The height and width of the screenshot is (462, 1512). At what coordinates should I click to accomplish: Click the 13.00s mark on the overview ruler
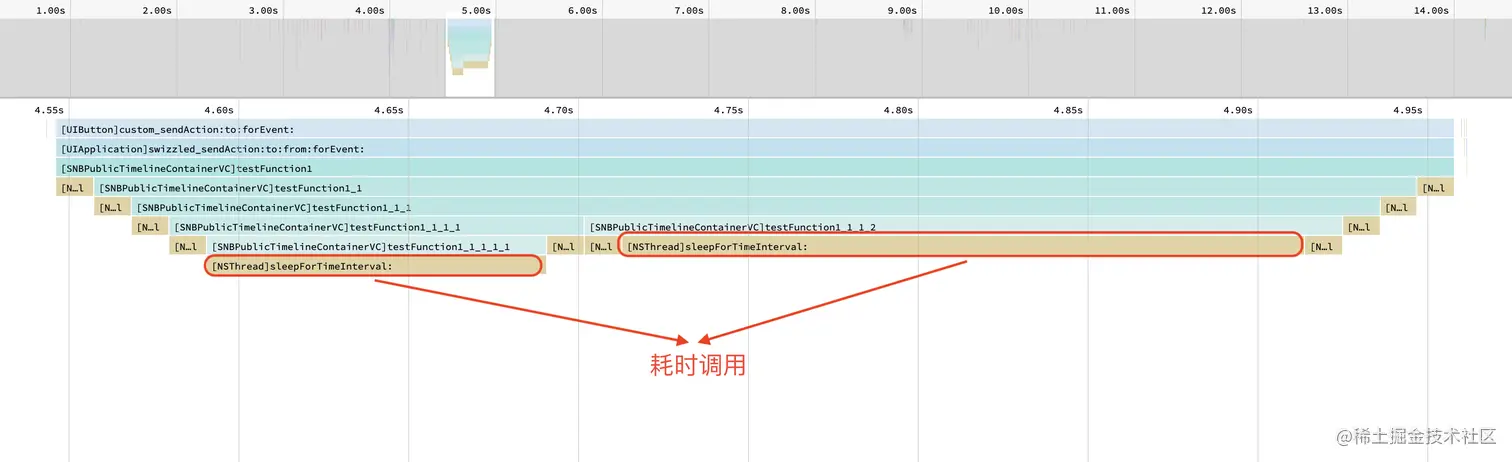[1325, 10]
